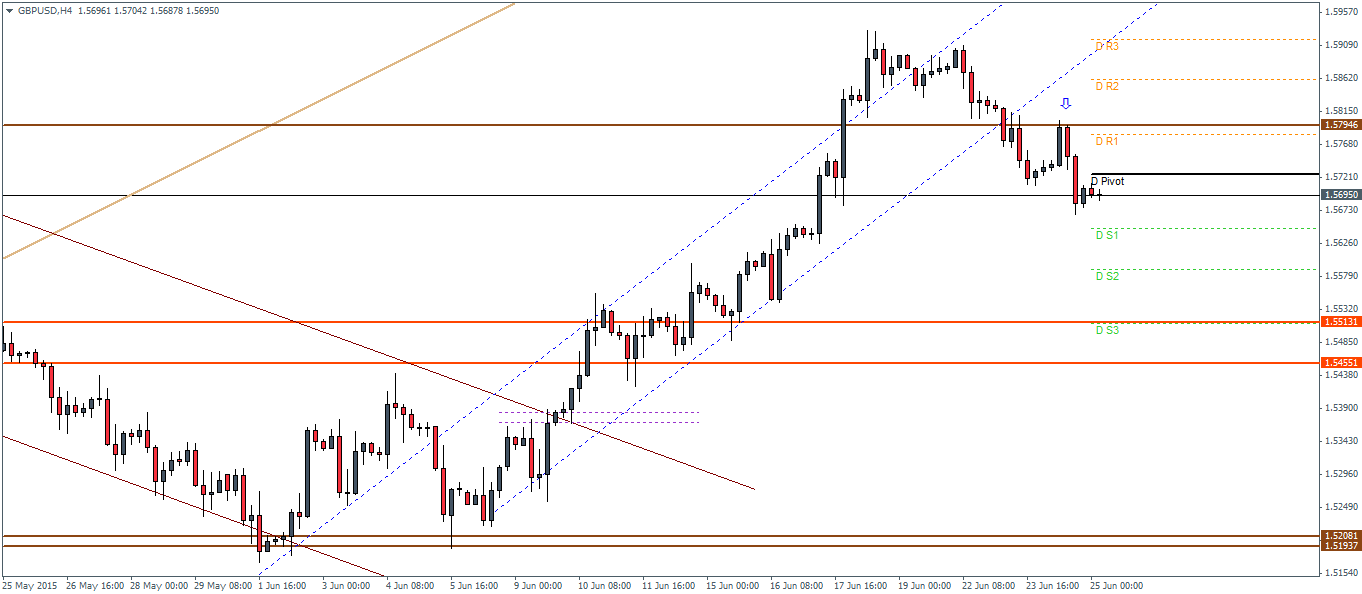The image size is (1362, 594).
Task: Click the 1.58620 price scale value
Action: [1341, 77]
